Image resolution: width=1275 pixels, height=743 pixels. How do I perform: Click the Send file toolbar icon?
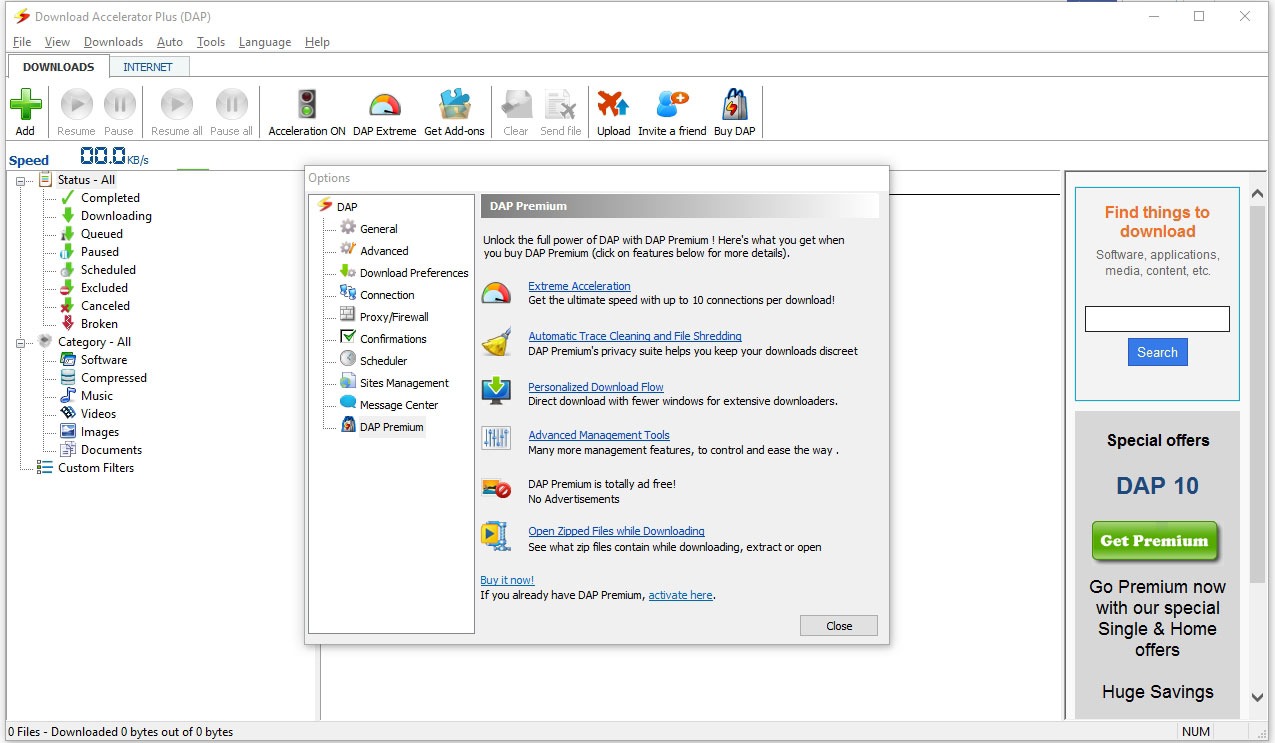pyautogui.click(x=560, y=105)
